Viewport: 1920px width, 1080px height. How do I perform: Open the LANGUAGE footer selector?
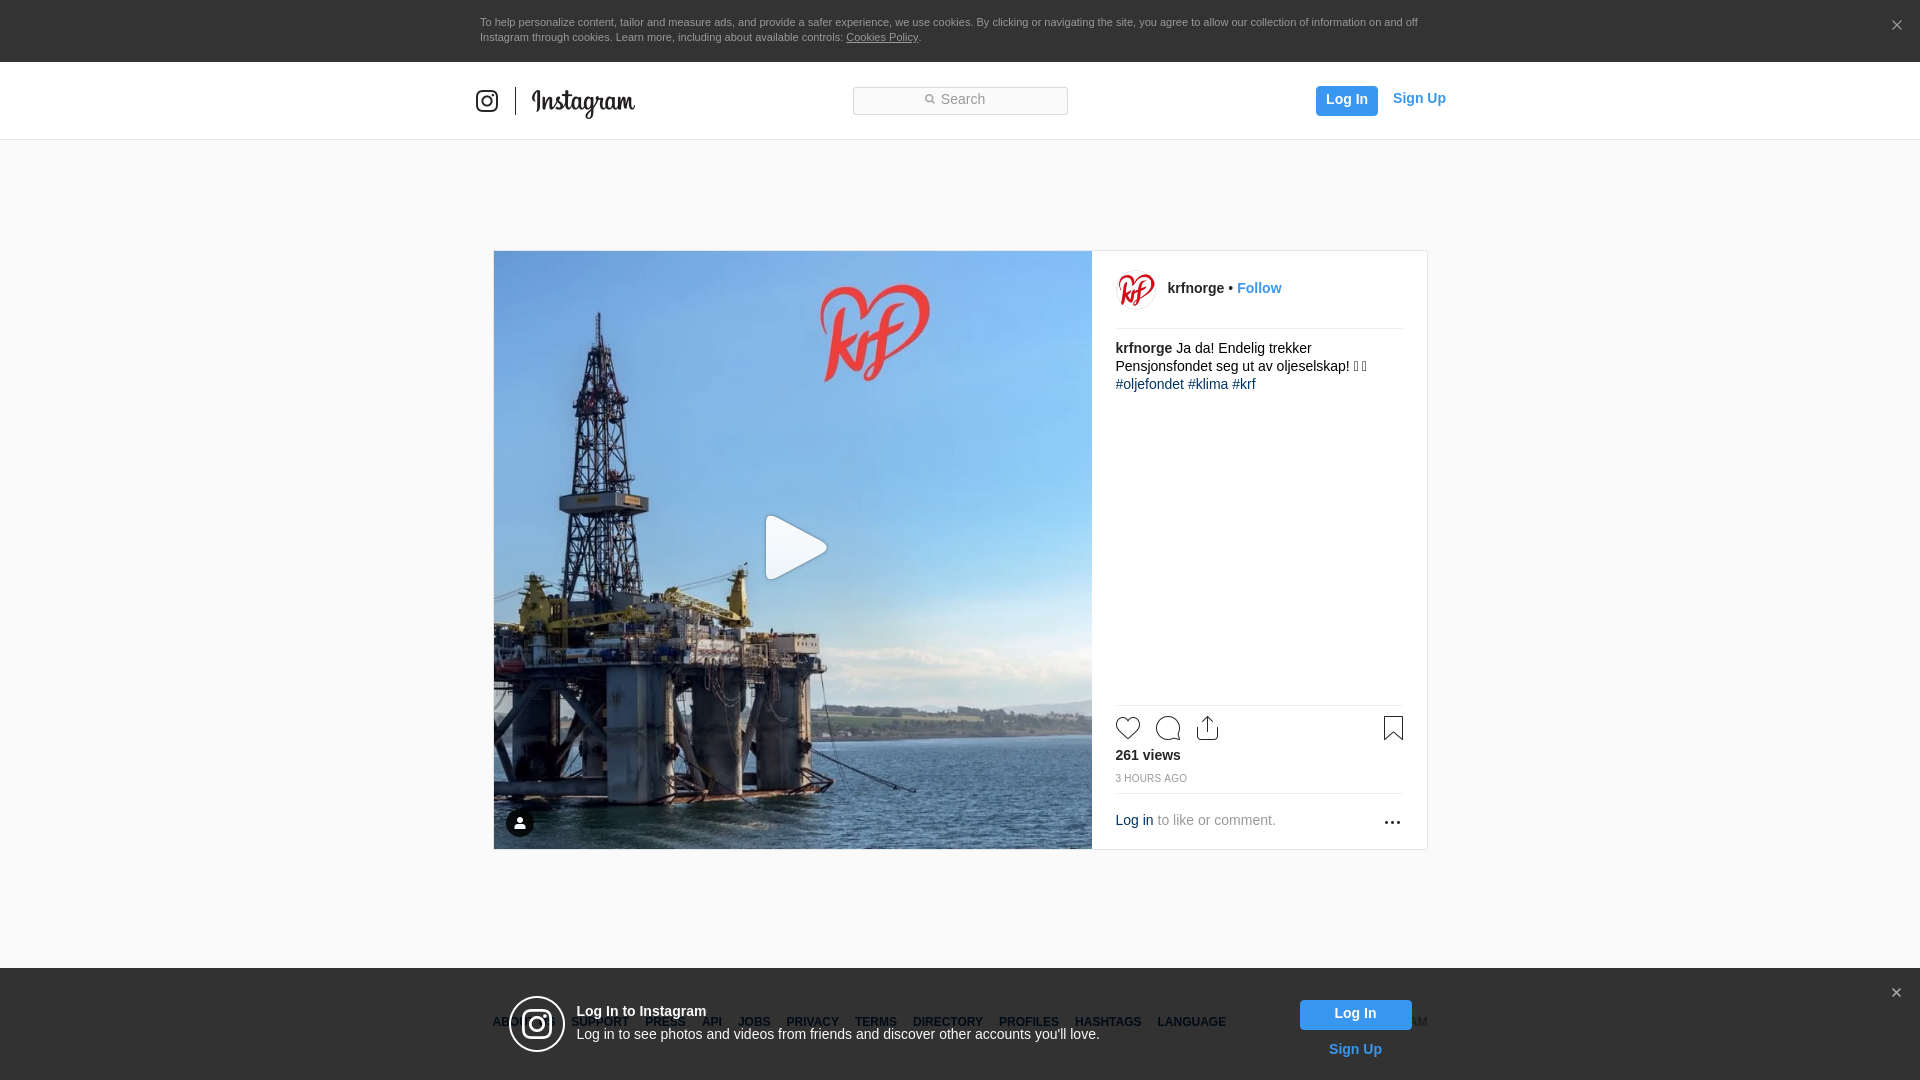[x=1191, y=1022]
